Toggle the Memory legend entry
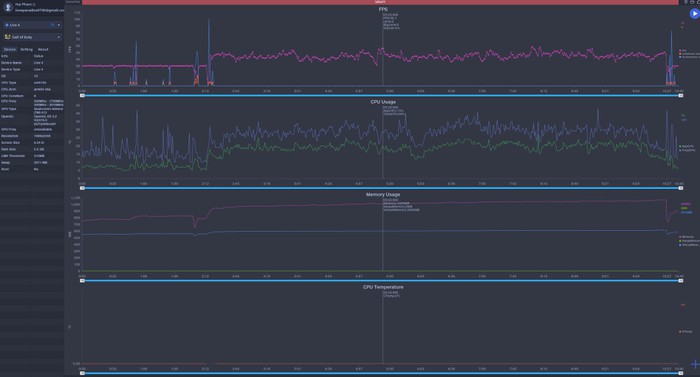This screenshot has width=700, height=377. point(687,237)
